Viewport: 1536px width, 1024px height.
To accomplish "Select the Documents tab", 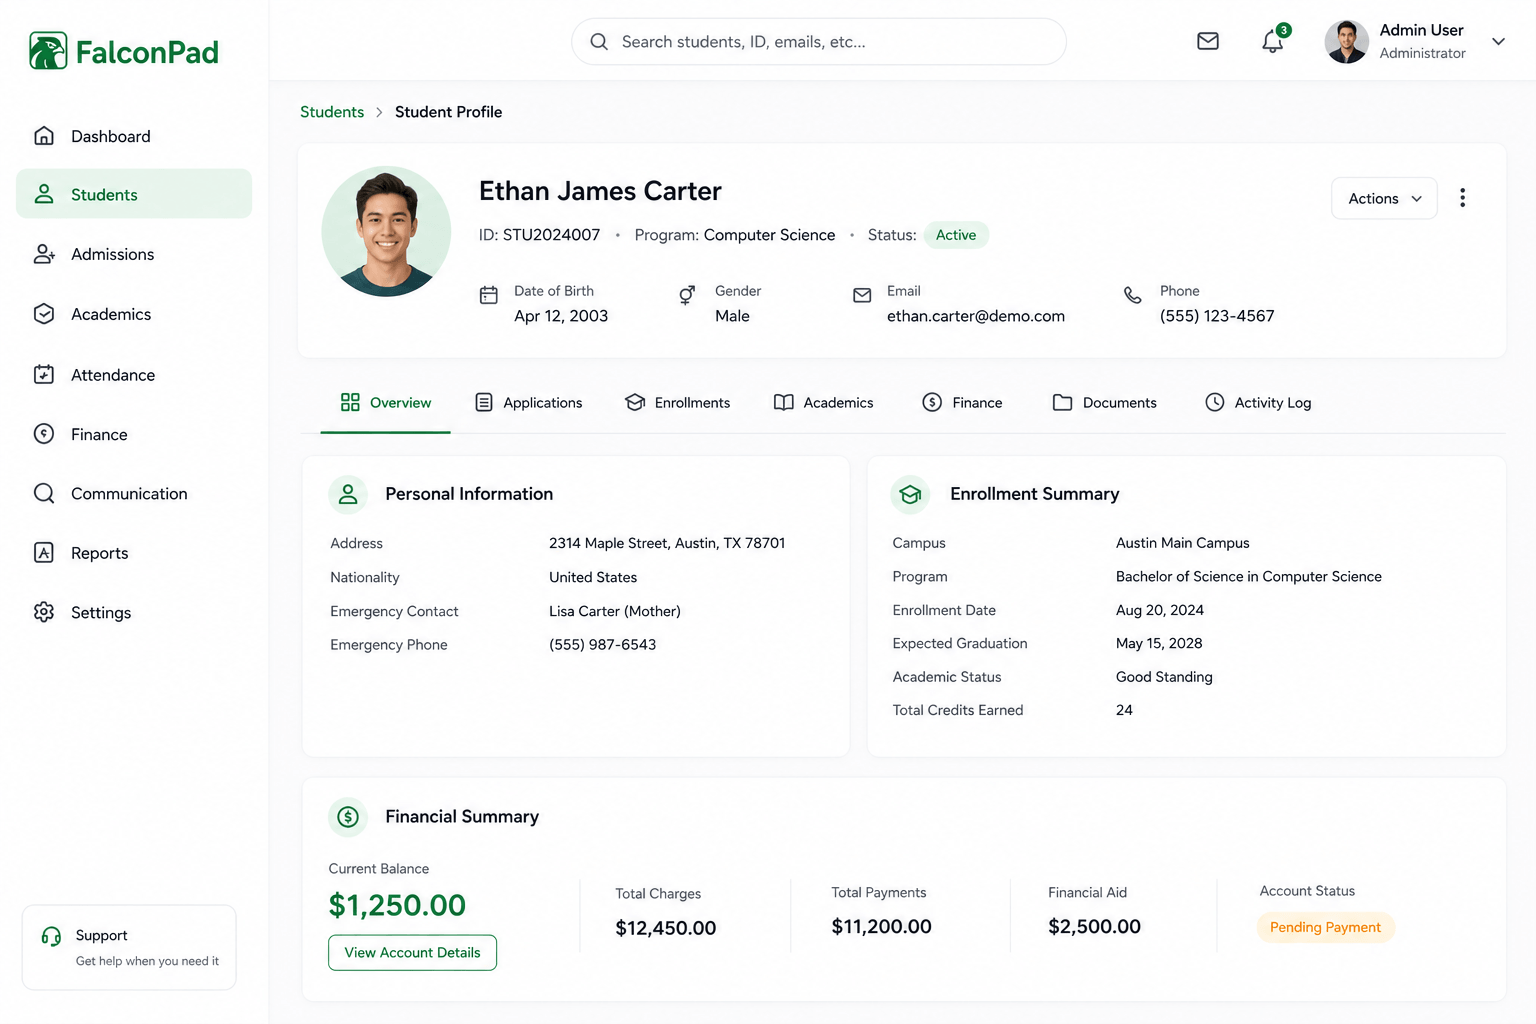I will tap(1104, 402).
